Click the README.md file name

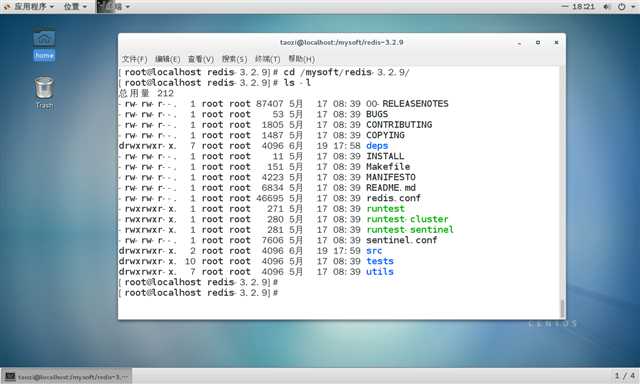tap(391, 188)
